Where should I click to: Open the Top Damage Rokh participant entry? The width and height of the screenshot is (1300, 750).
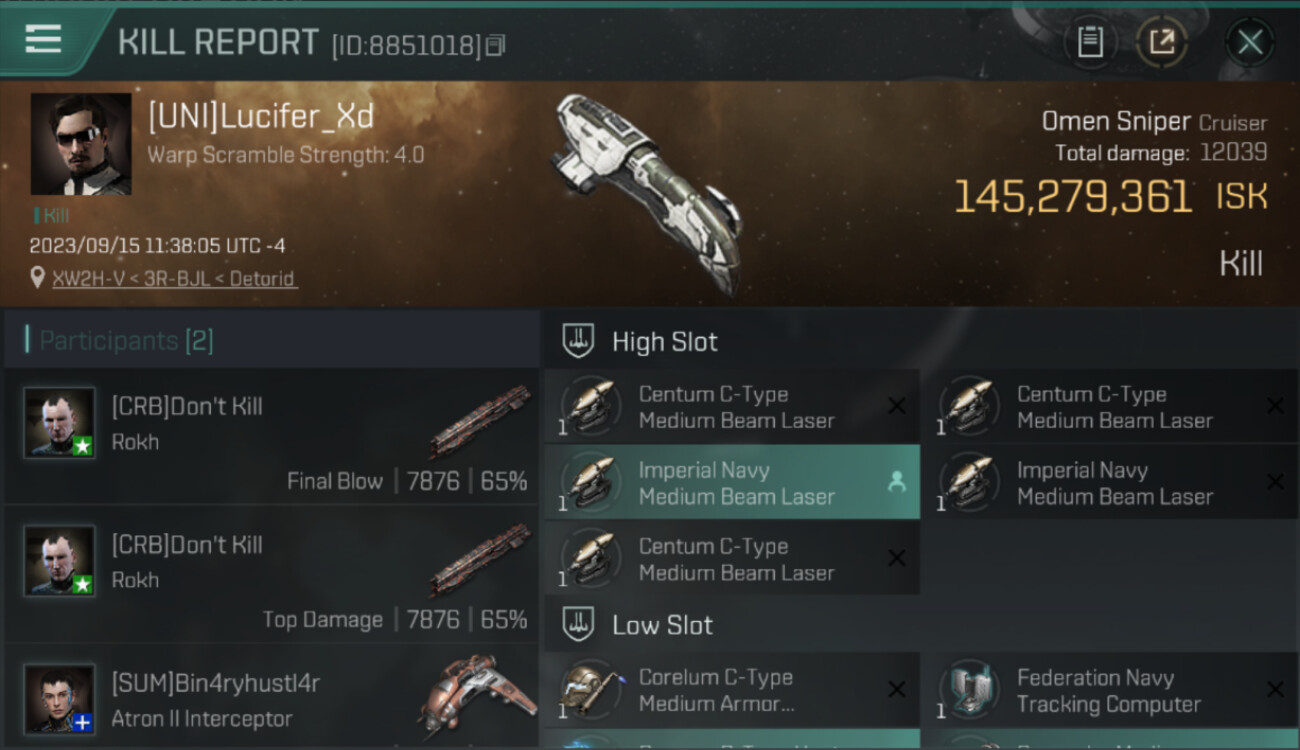(272, 575)
